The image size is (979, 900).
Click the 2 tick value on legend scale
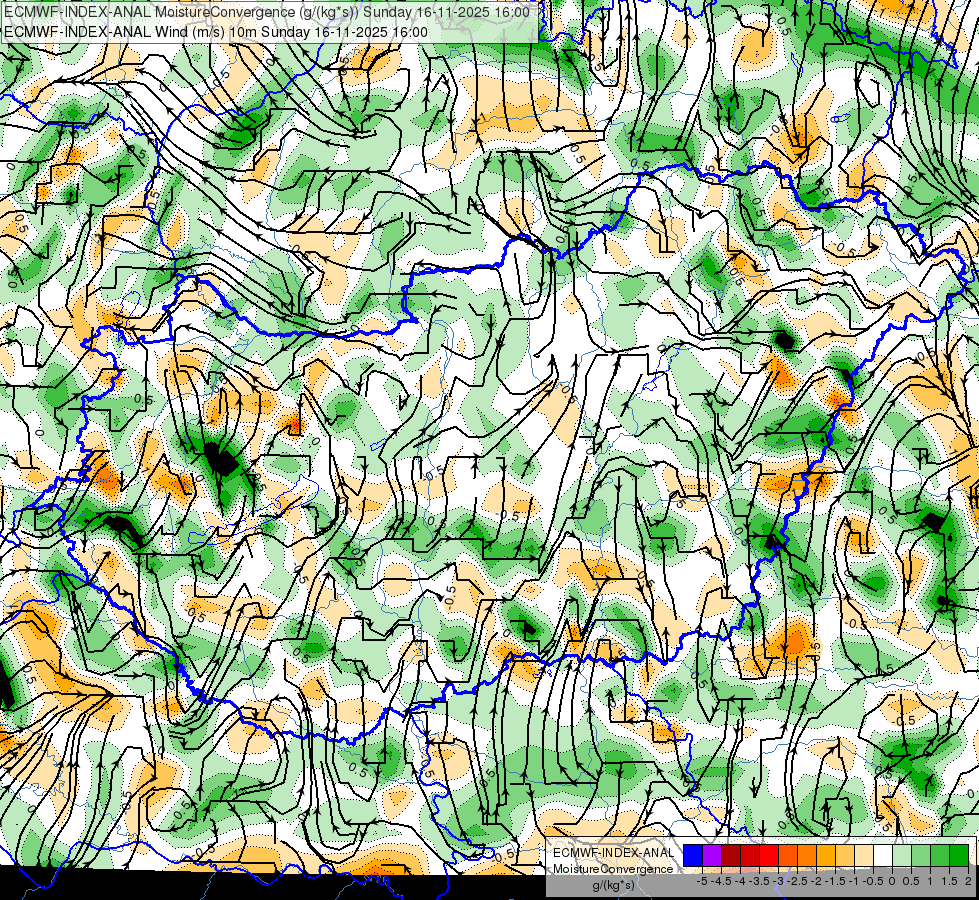tap(968, 881)
